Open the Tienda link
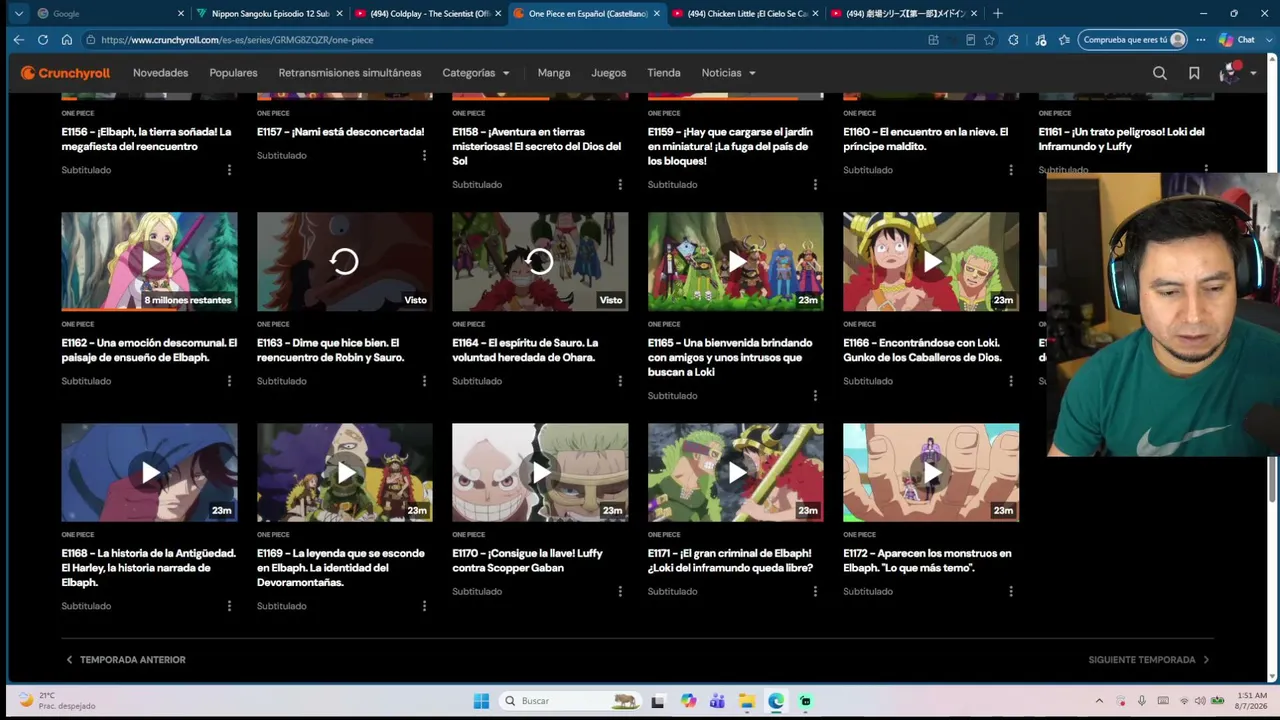Image resolution: width=1280 pixels, height=720 pixels. coord(664,73)
